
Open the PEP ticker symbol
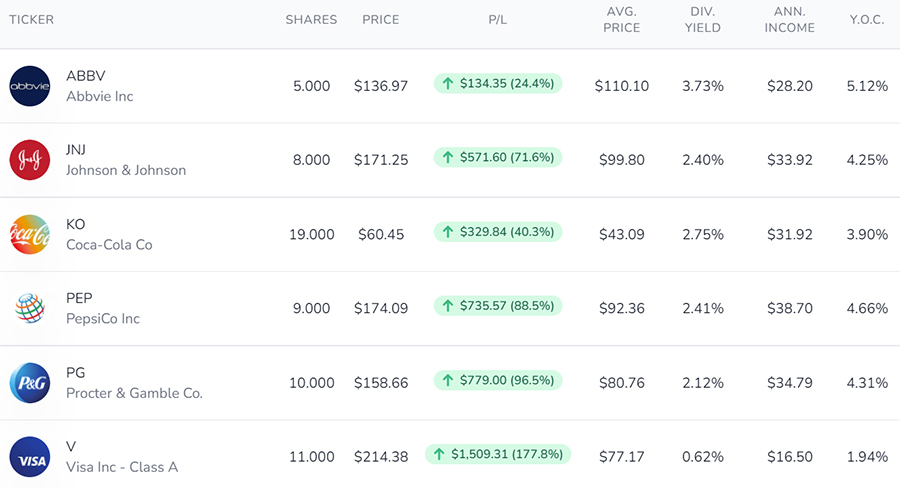click(x=79, y=298)
